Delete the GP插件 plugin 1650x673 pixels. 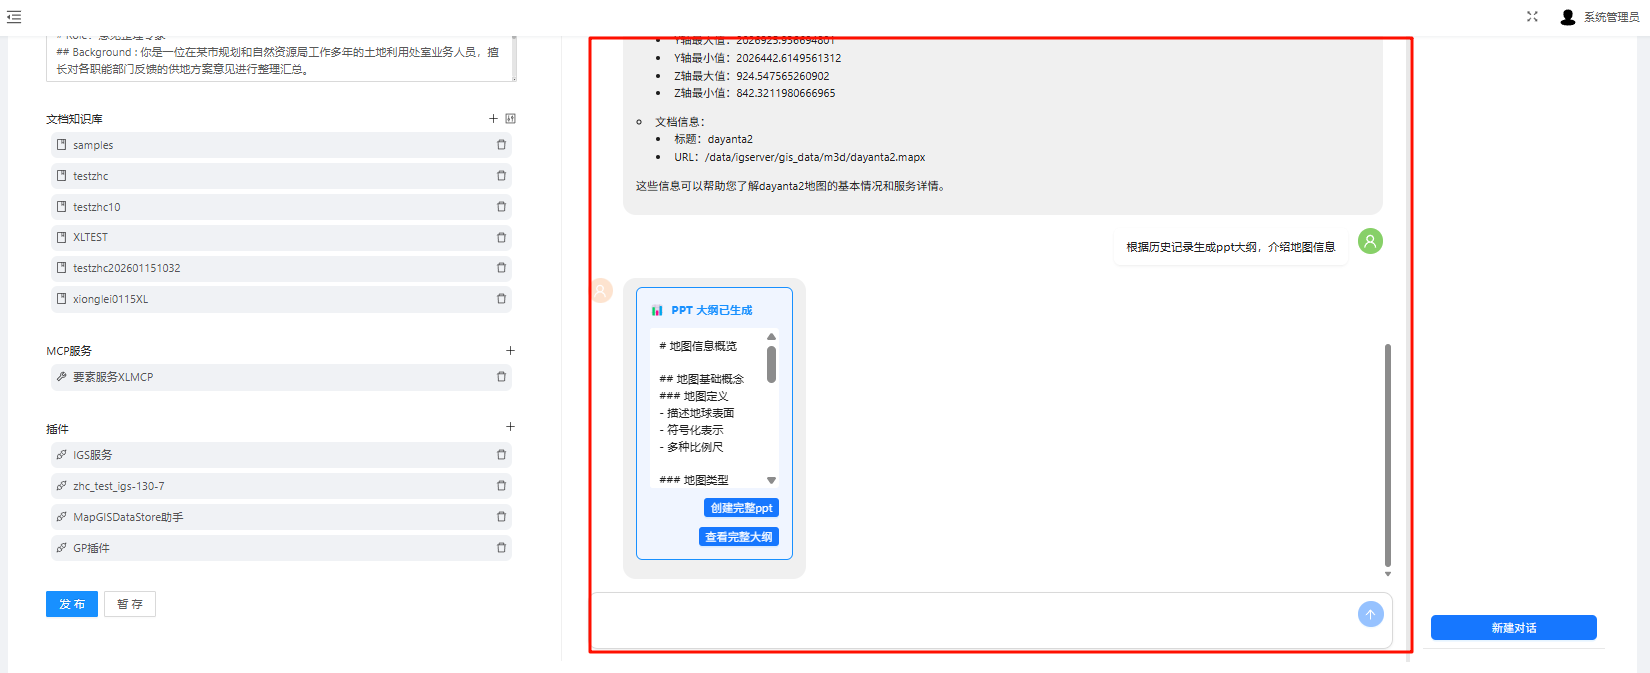point(501,548)
